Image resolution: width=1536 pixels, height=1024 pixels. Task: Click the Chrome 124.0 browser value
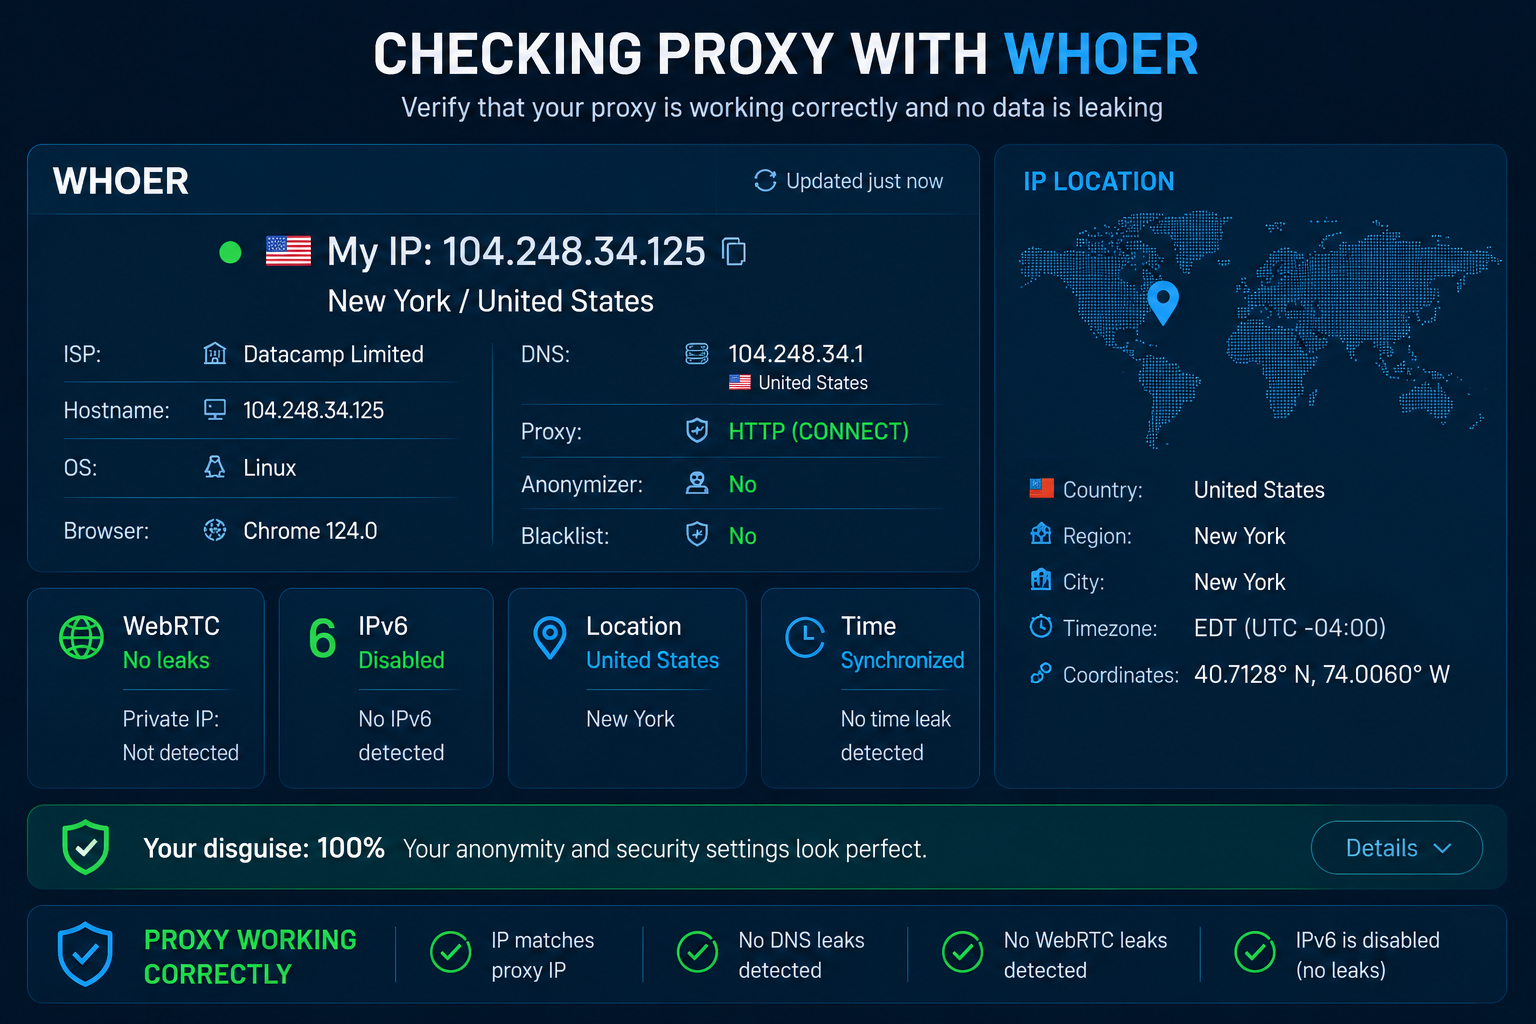coord(310,530)
